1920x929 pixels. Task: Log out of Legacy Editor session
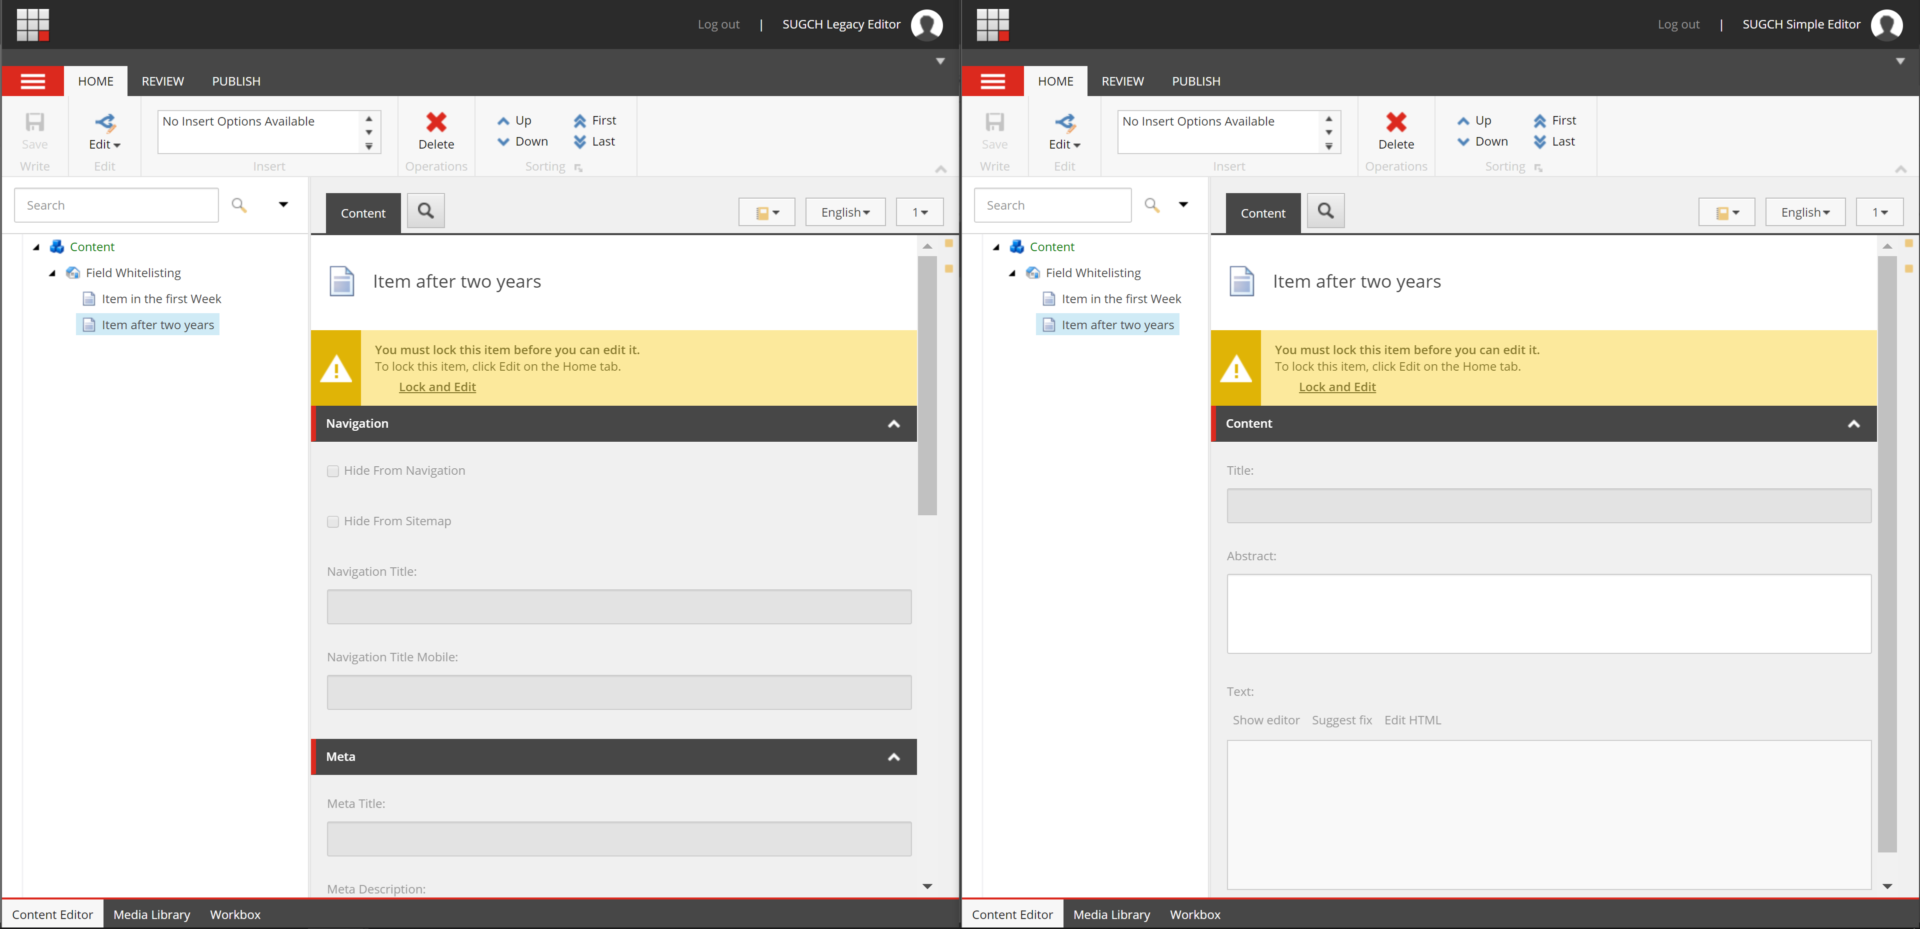[x=719, y=24]
